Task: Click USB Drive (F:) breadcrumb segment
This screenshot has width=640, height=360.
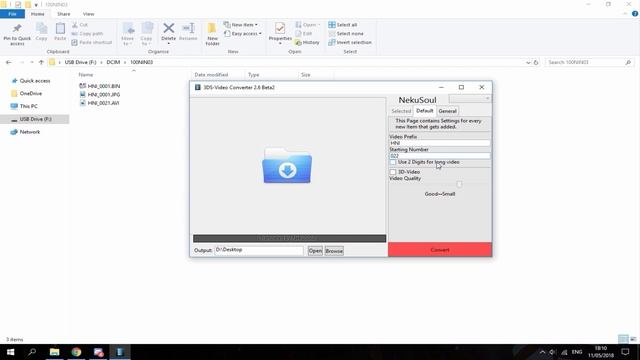Action: tap(80, 62)
